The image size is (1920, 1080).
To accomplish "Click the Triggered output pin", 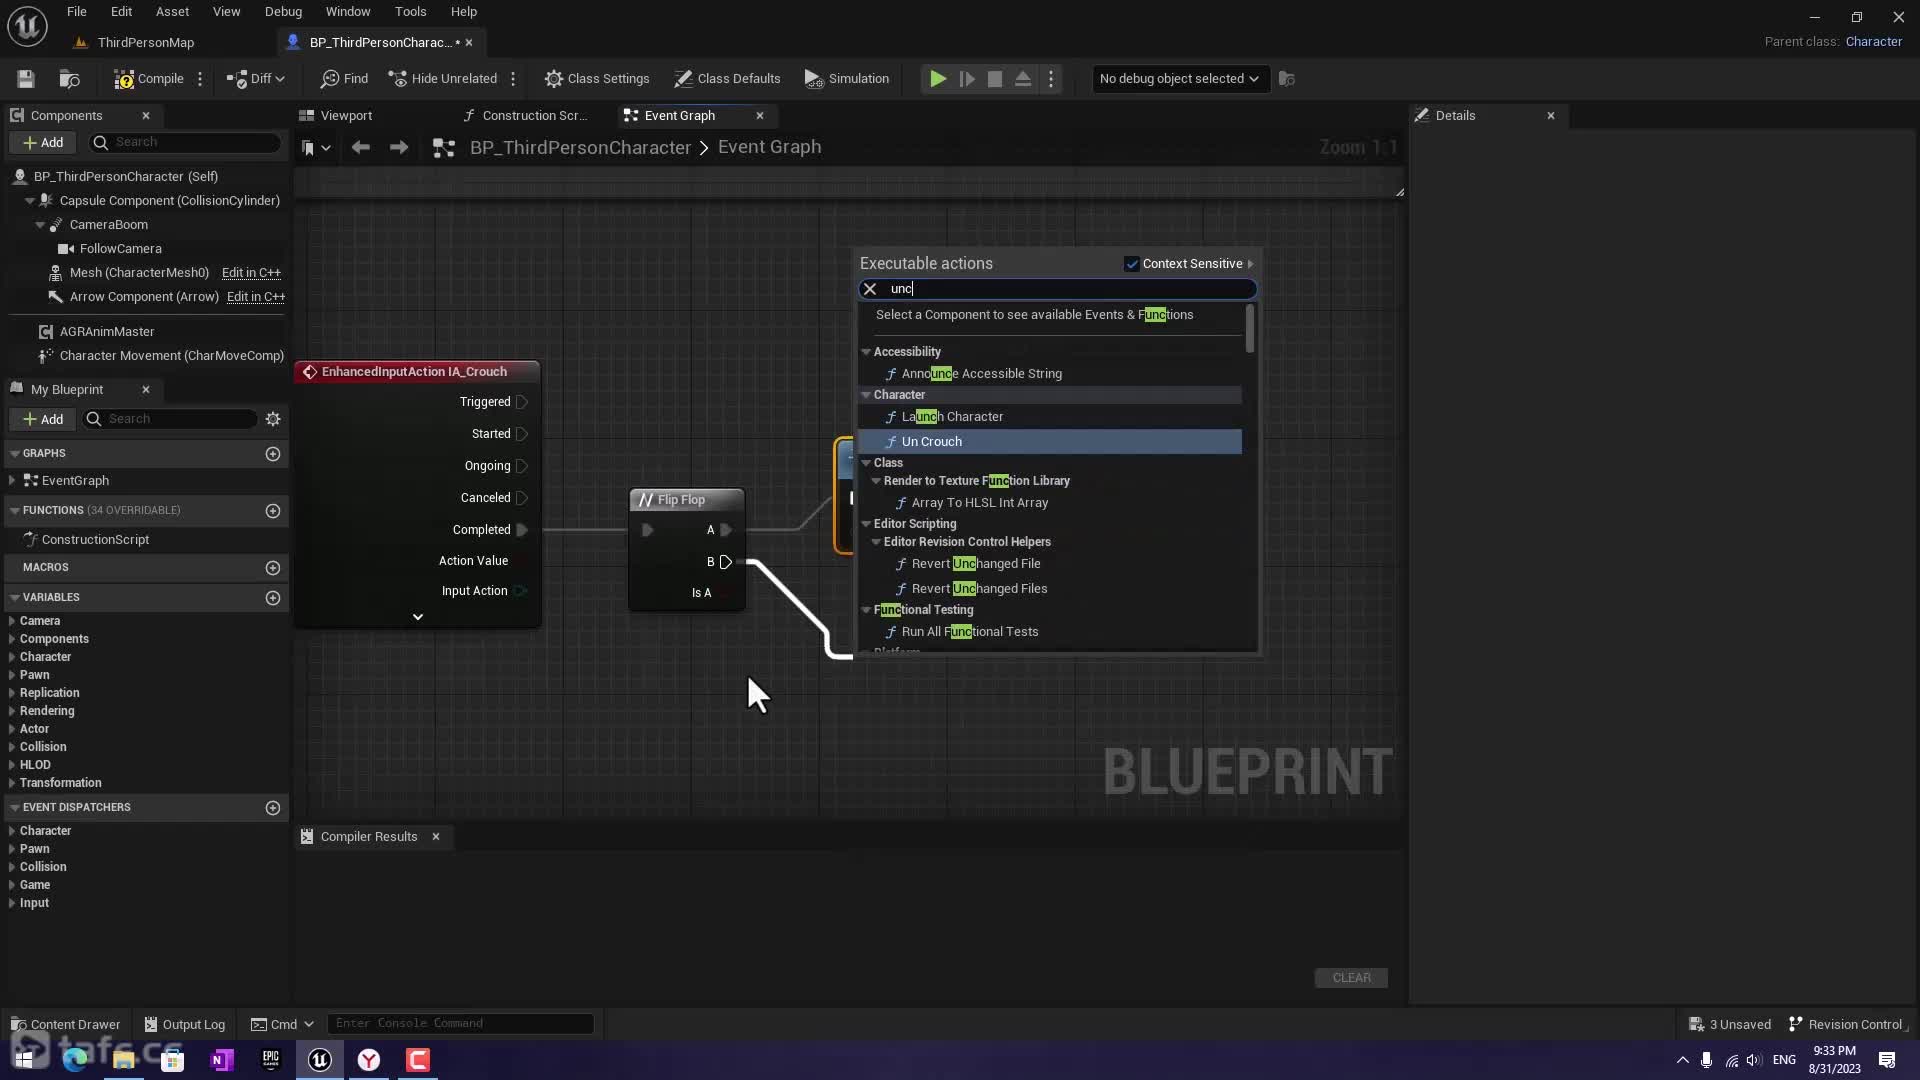I will coord(522,402).
